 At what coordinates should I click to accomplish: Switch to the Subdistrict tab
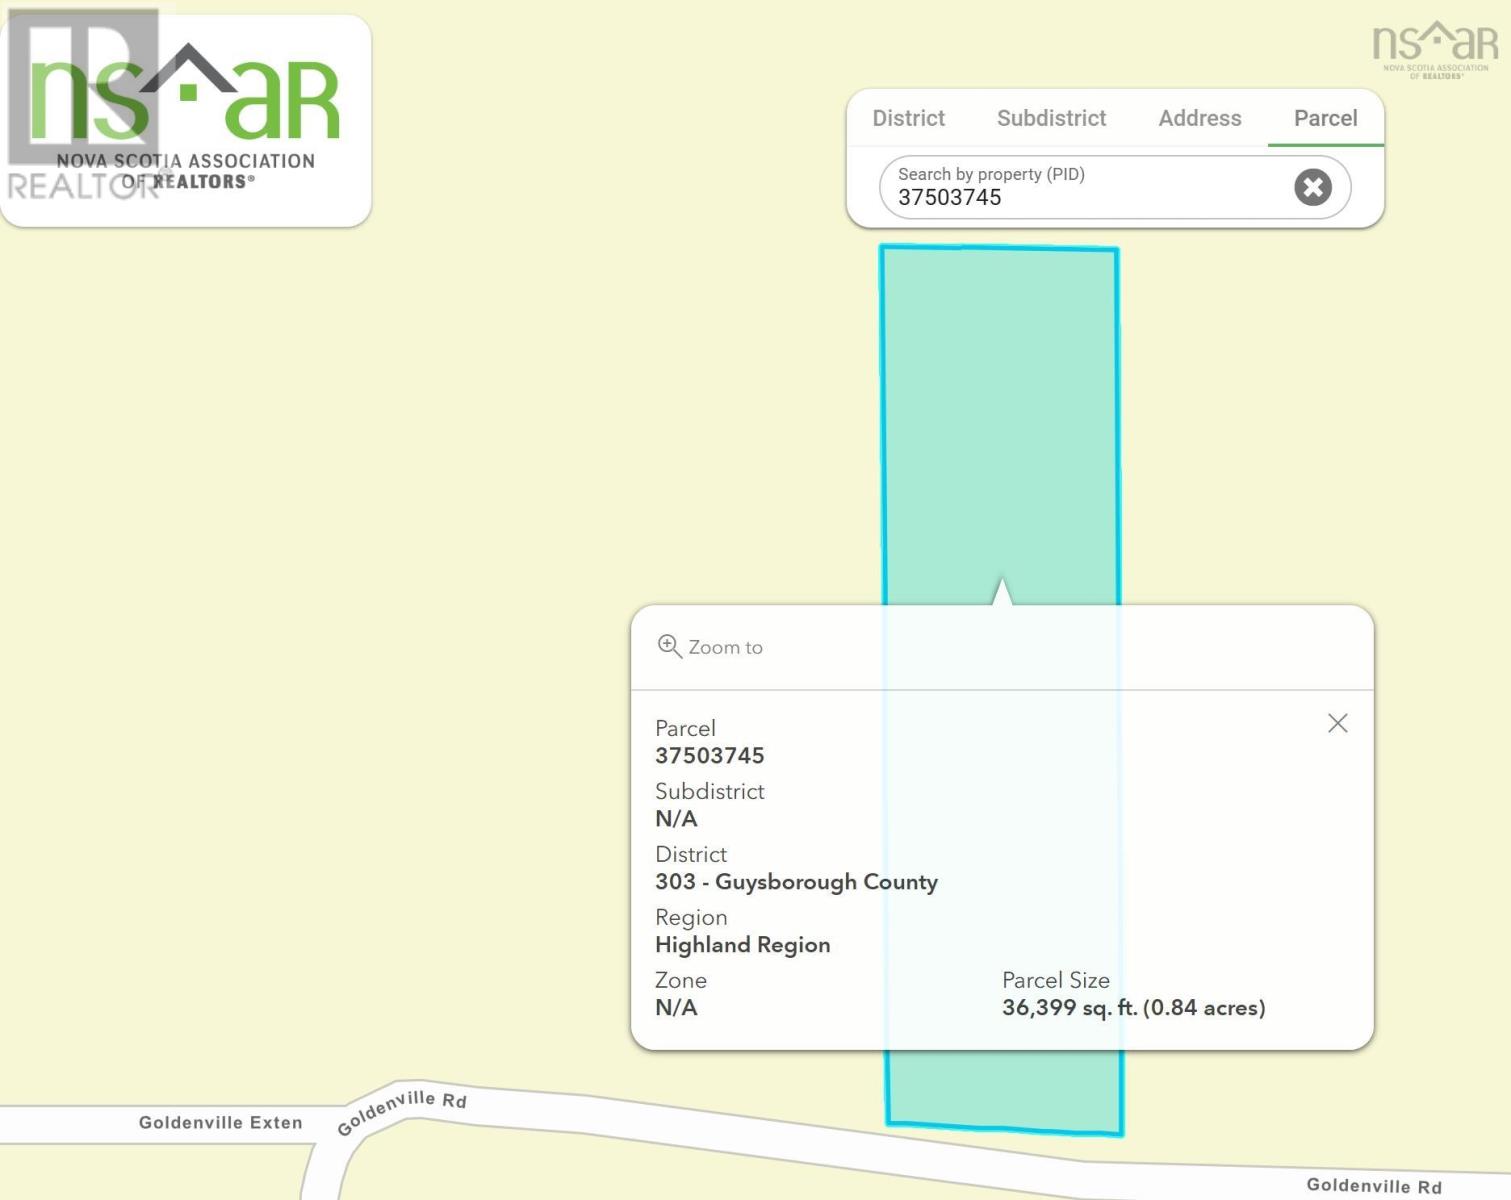1051,117
